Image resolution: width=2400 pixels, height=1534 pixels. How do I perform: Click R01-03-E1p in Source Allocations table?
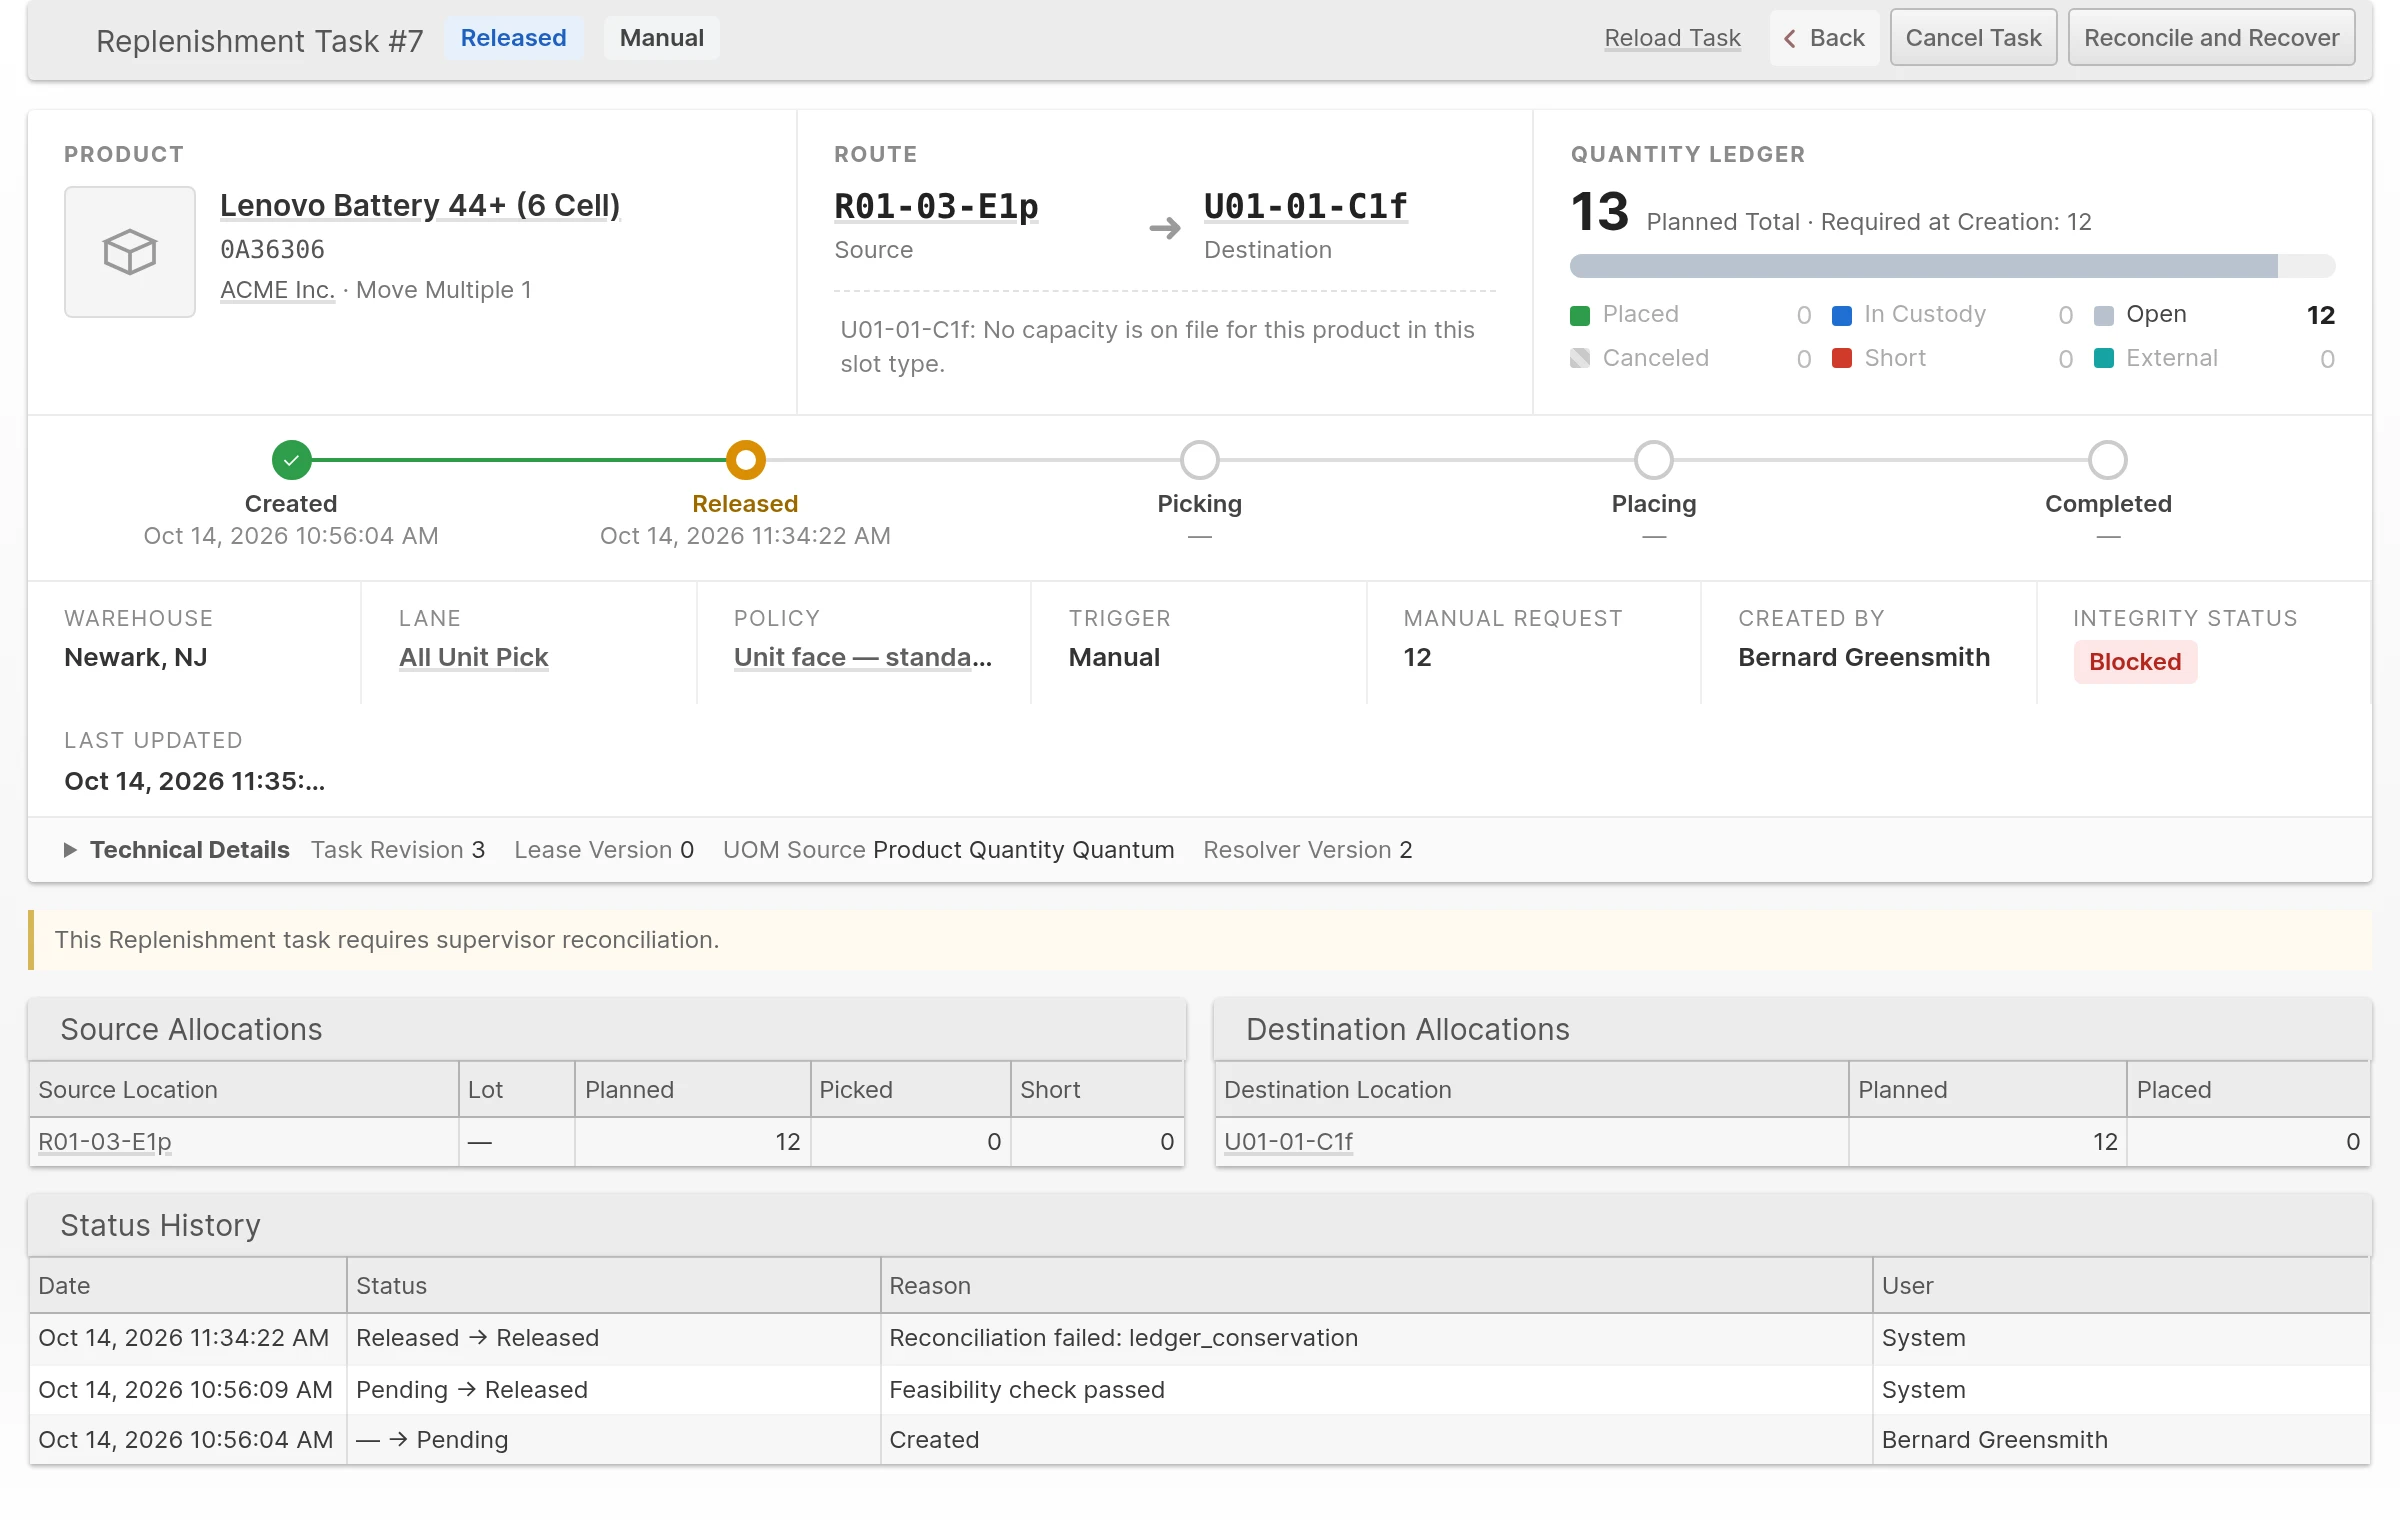(104, 1141)
